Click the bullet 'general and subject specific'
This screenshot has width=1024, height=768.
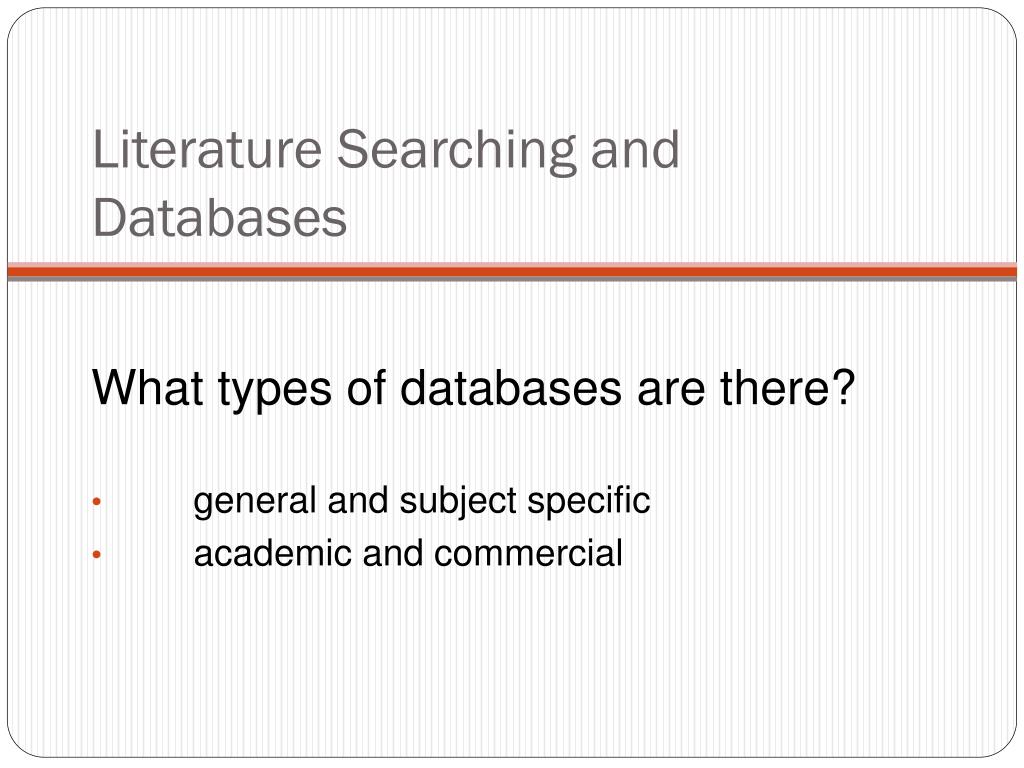click(422, 502)
